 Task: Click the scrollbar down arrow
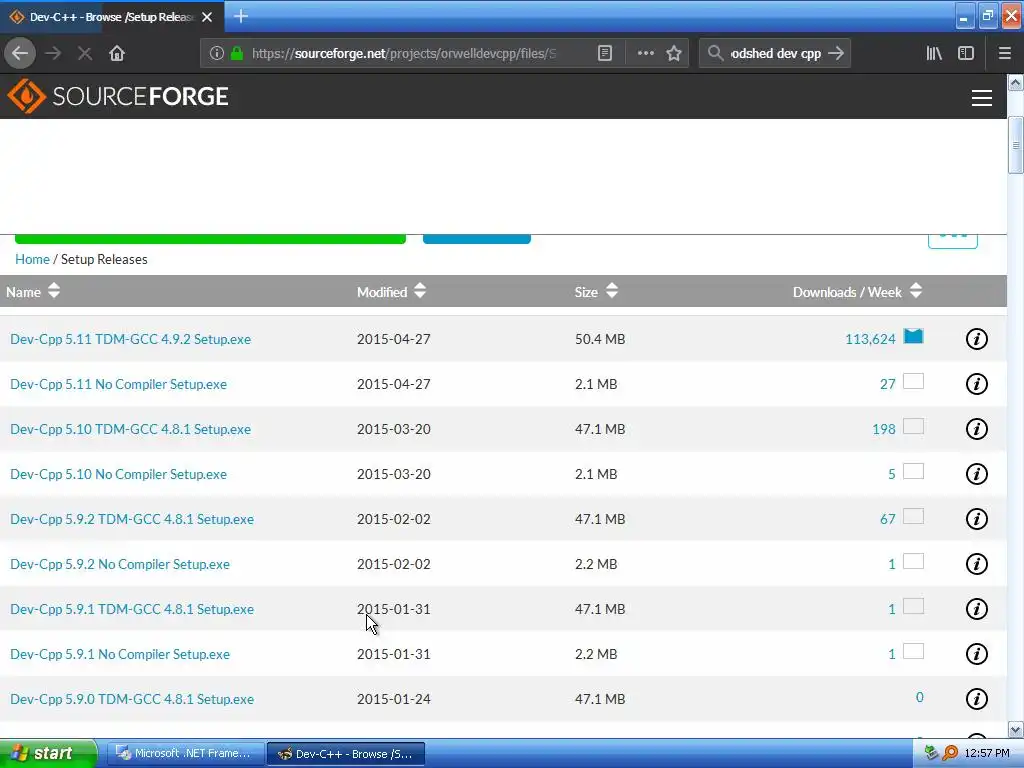click(1016, 729)
